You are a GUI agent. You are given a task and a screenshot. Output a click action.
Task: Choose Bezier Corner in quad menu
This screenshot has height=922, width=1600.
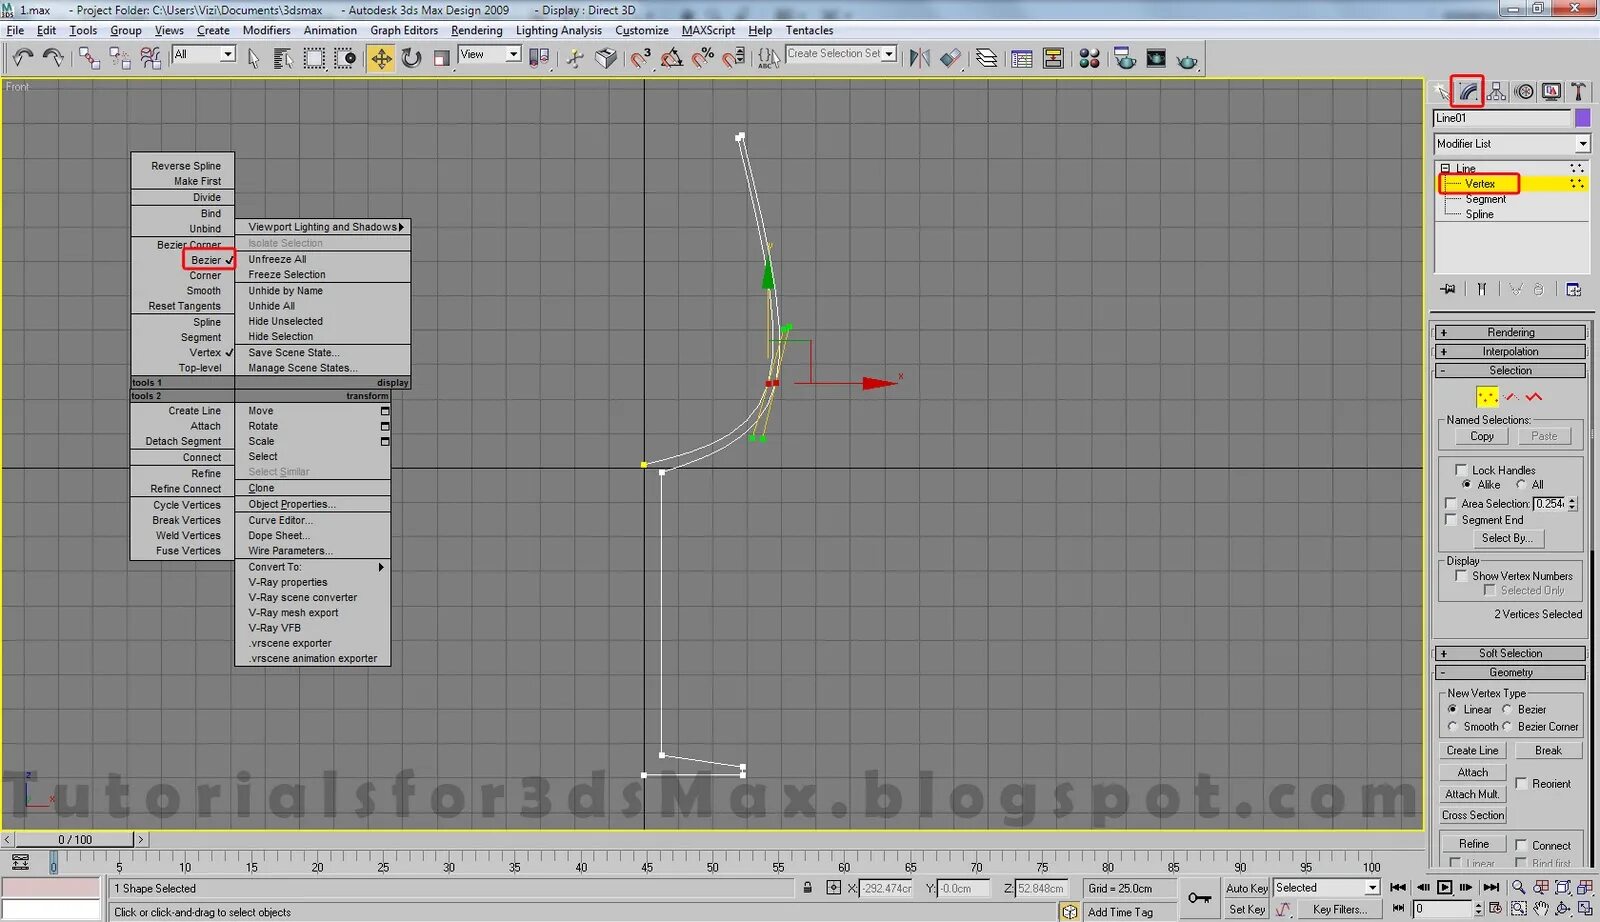(189, 244)
